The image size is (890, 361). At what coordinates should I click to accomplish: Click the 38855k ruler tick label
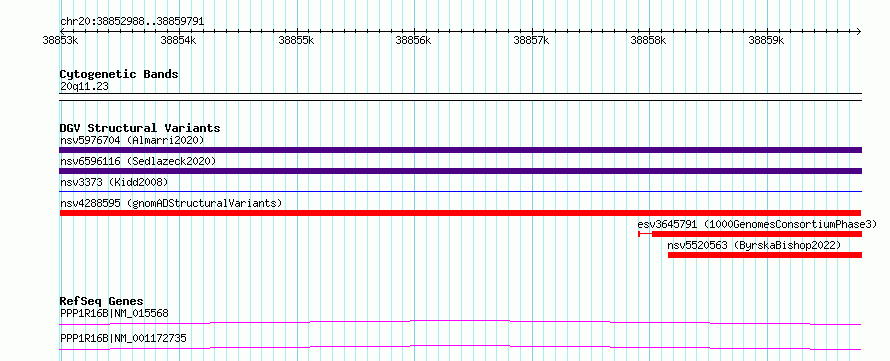(296, 40)
